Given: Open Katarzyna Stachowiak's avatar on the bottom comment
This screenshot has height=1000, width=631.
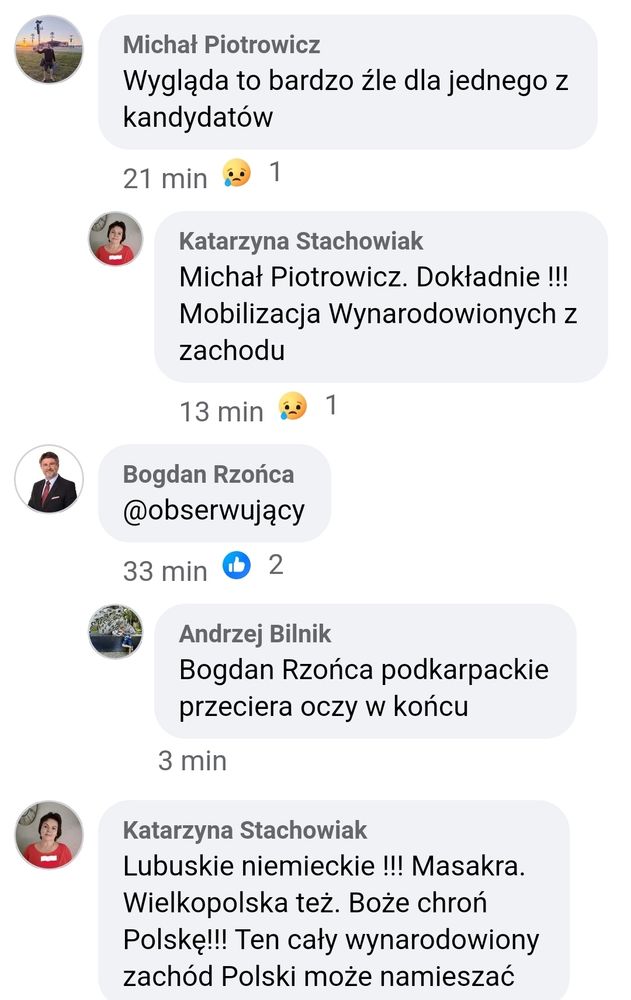Looking at the screenshot, I should click(49, 835).
